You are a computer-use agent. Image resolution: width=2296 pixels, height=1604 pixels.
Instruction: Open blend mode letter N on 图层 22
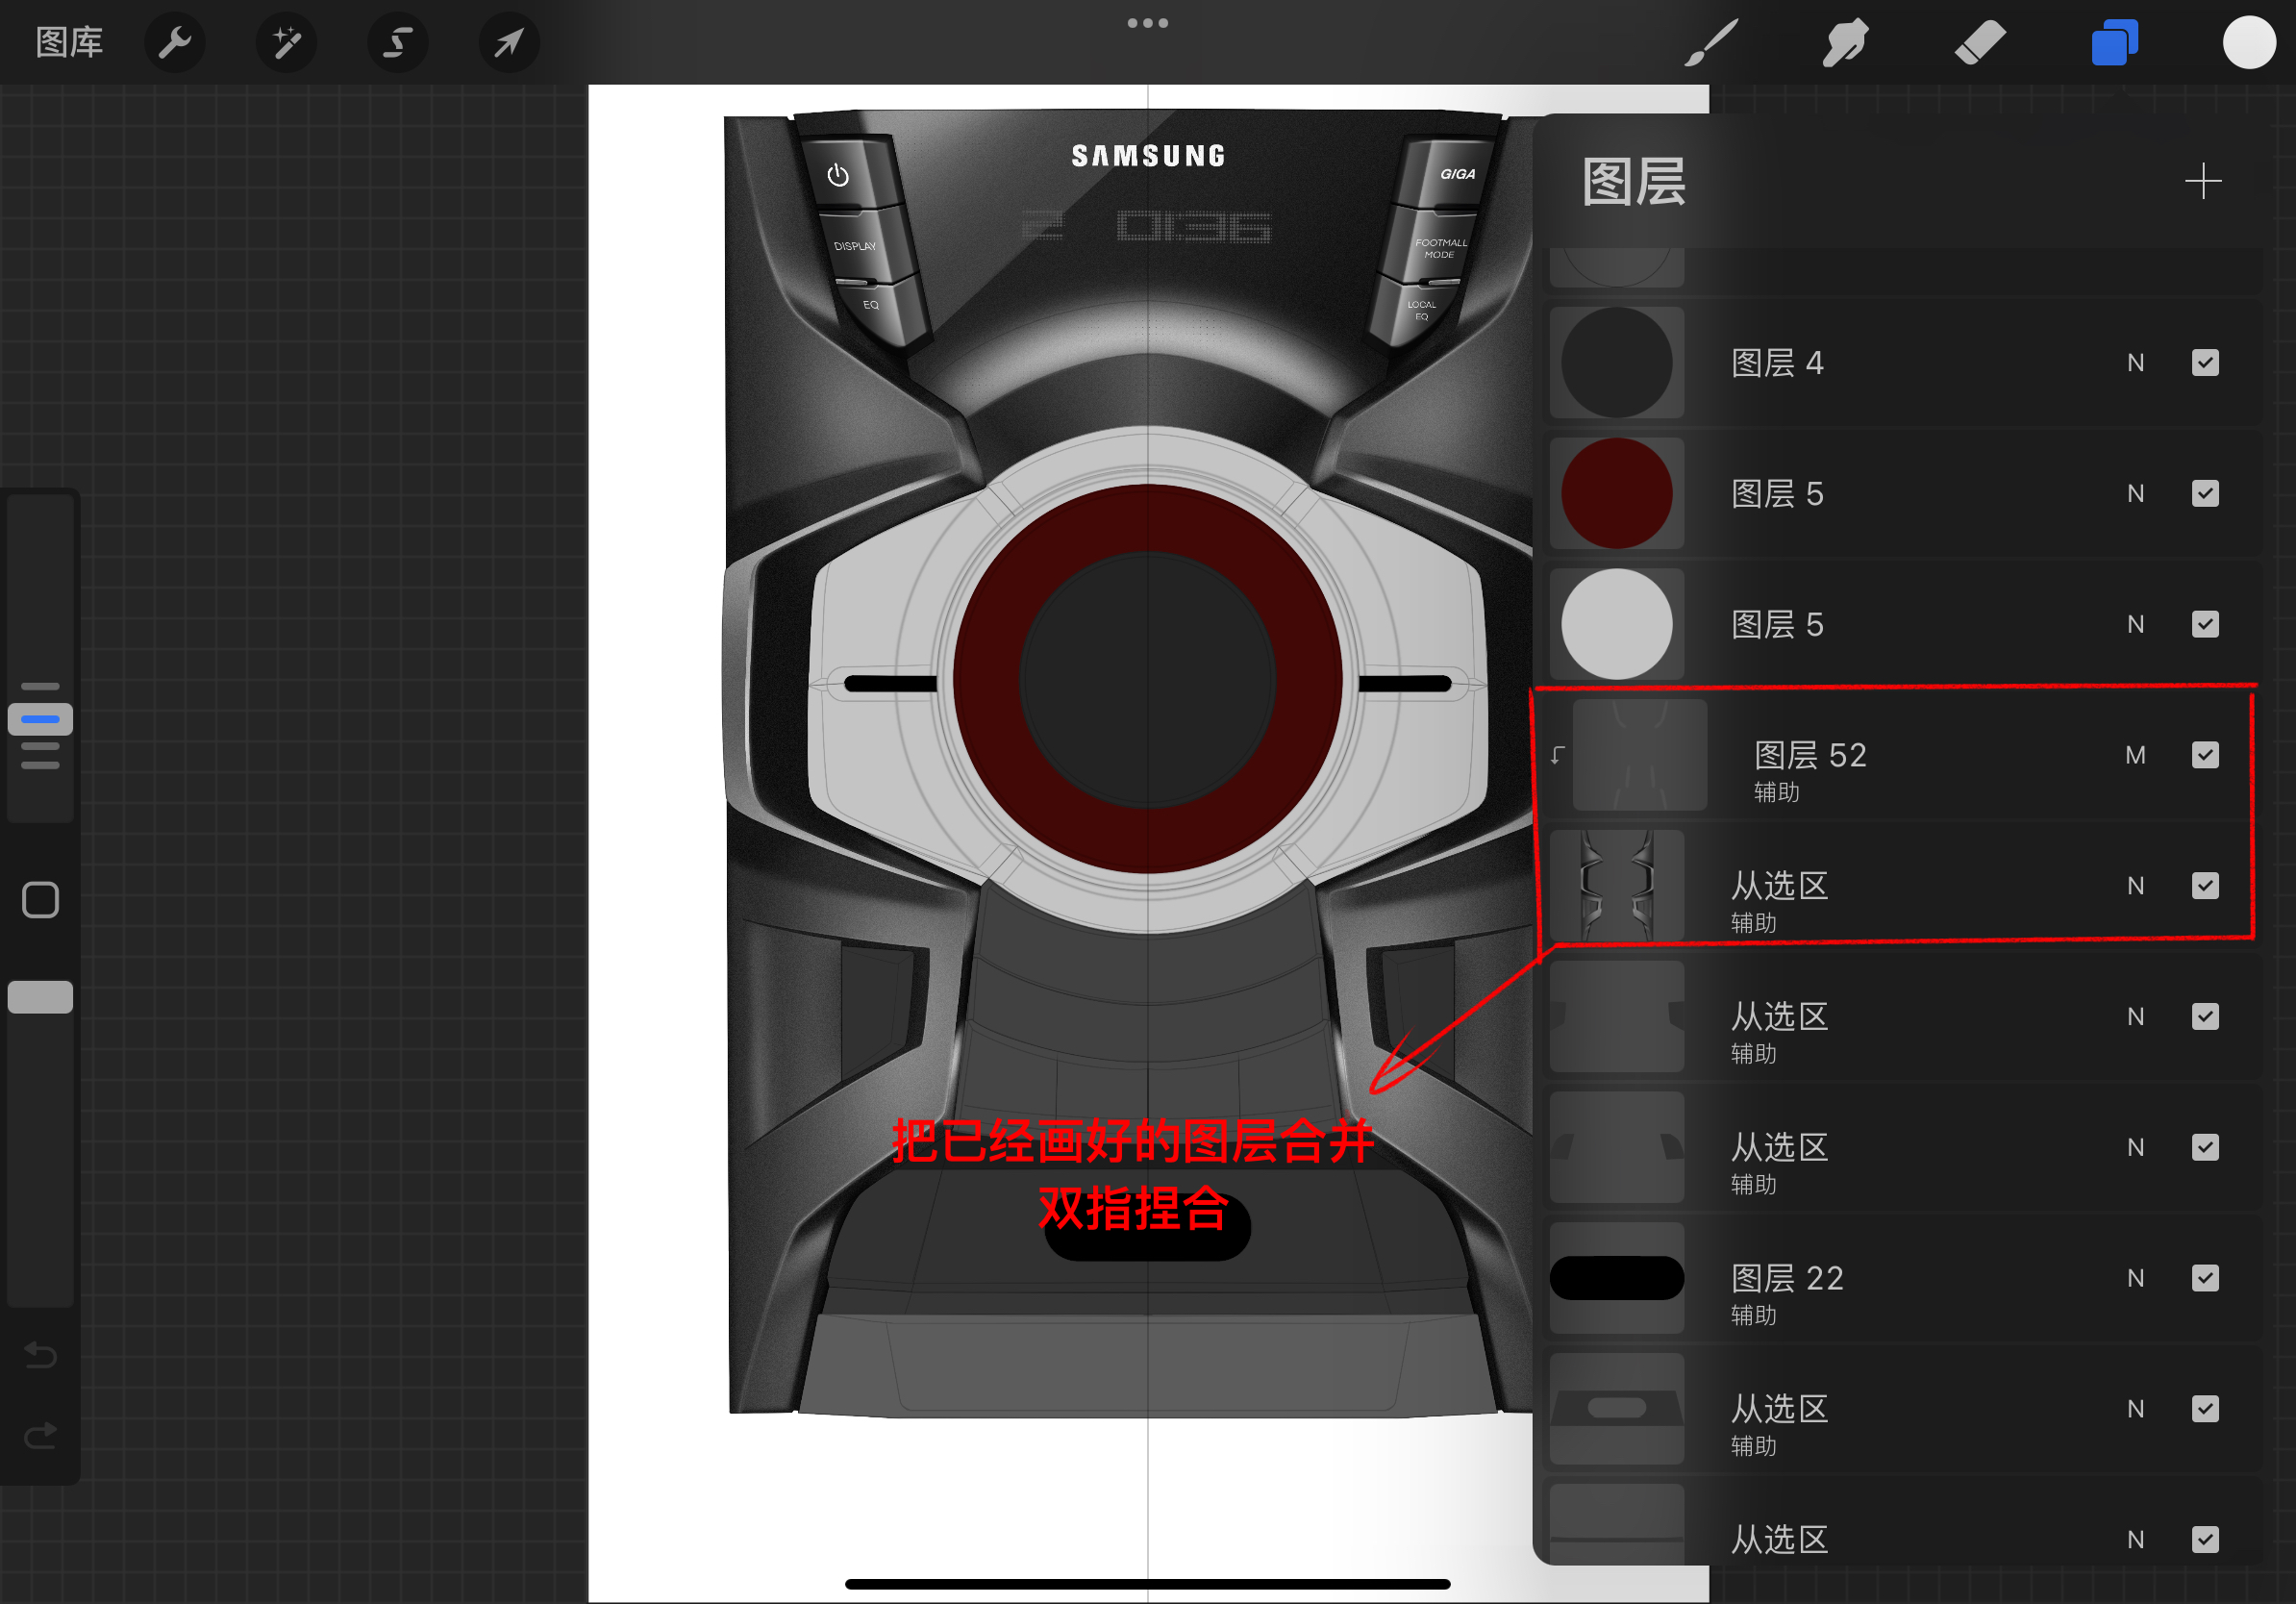point(2137,1278)
